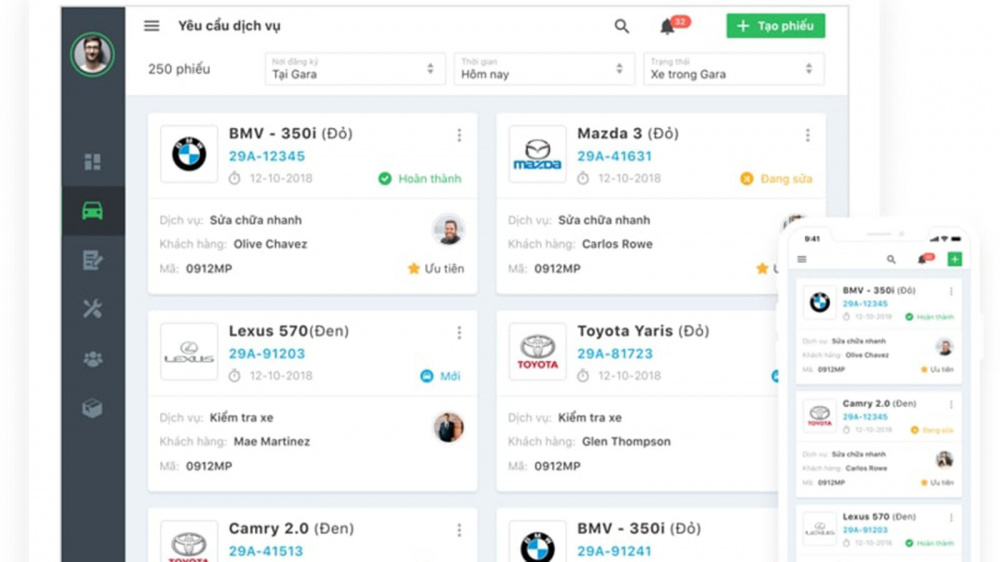Open the edit form icon in sidebar
Image resolution: width=1000 pixels, height=562 pixels.
pyautogui.click(x=92, y=260)
